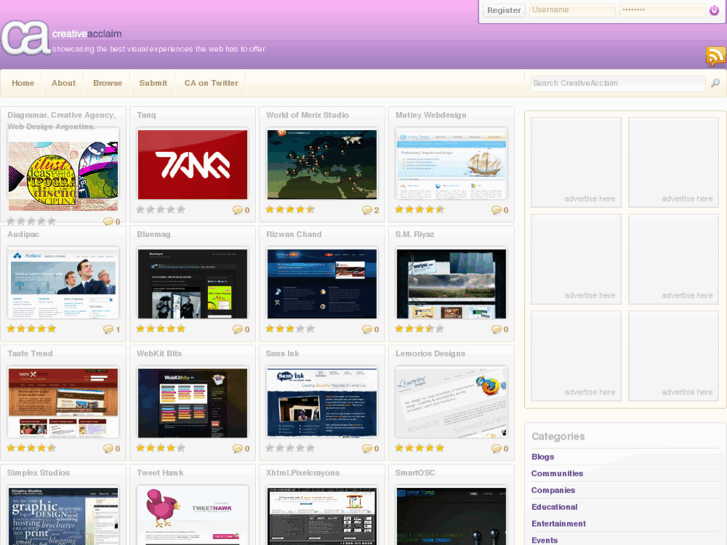Open the Companies category
Viewport: 727px width, 545px height.
[x=553, y=490]
